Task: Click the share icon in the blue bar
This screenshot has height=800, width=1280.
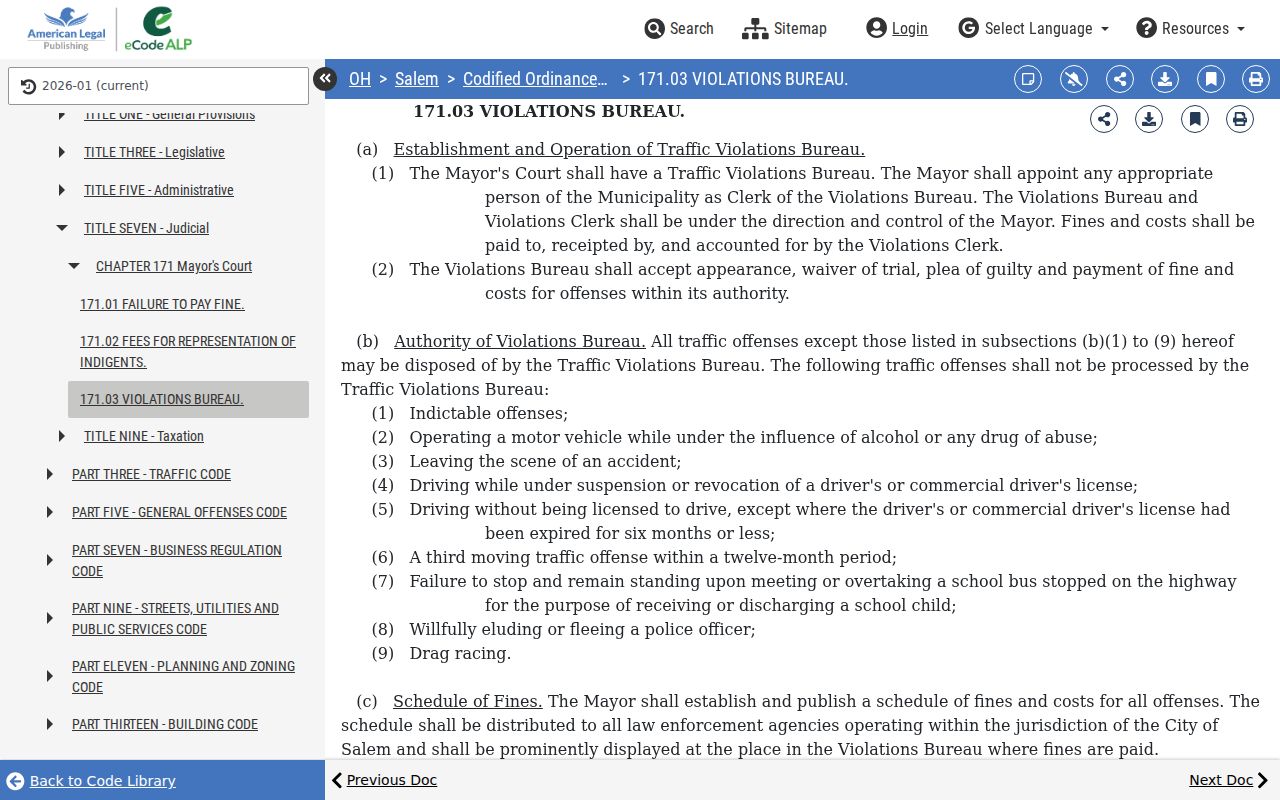Action: pos(1120,79)
